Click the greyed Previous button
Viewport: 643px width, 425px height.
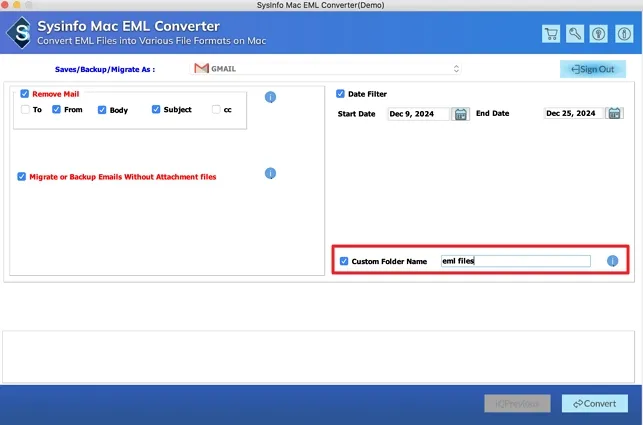(x=517, y=404)
